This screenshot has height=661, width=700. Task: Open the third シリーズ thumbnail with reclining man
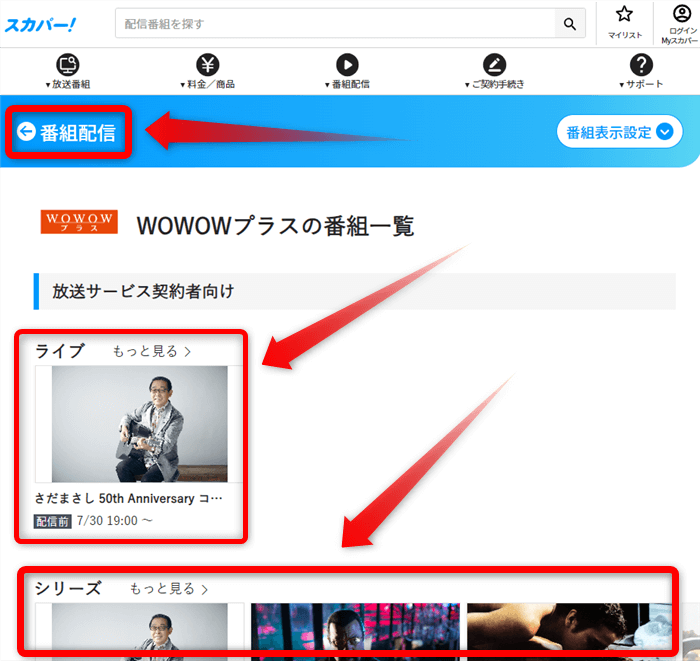coord(570,632)
